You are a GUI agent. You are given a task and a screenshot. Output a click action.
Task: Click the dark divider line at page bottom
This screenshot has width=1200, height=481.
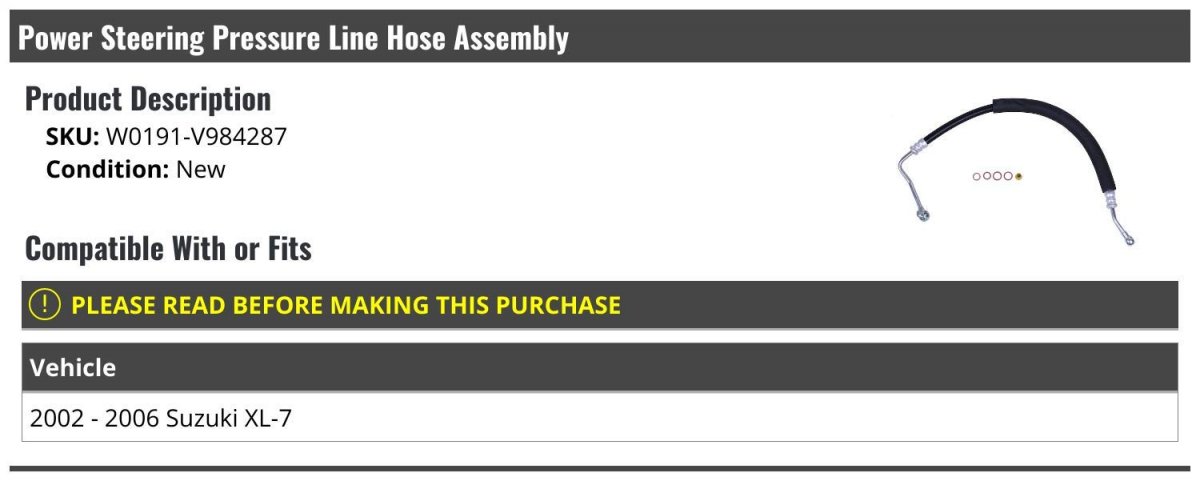coord(600,468)
